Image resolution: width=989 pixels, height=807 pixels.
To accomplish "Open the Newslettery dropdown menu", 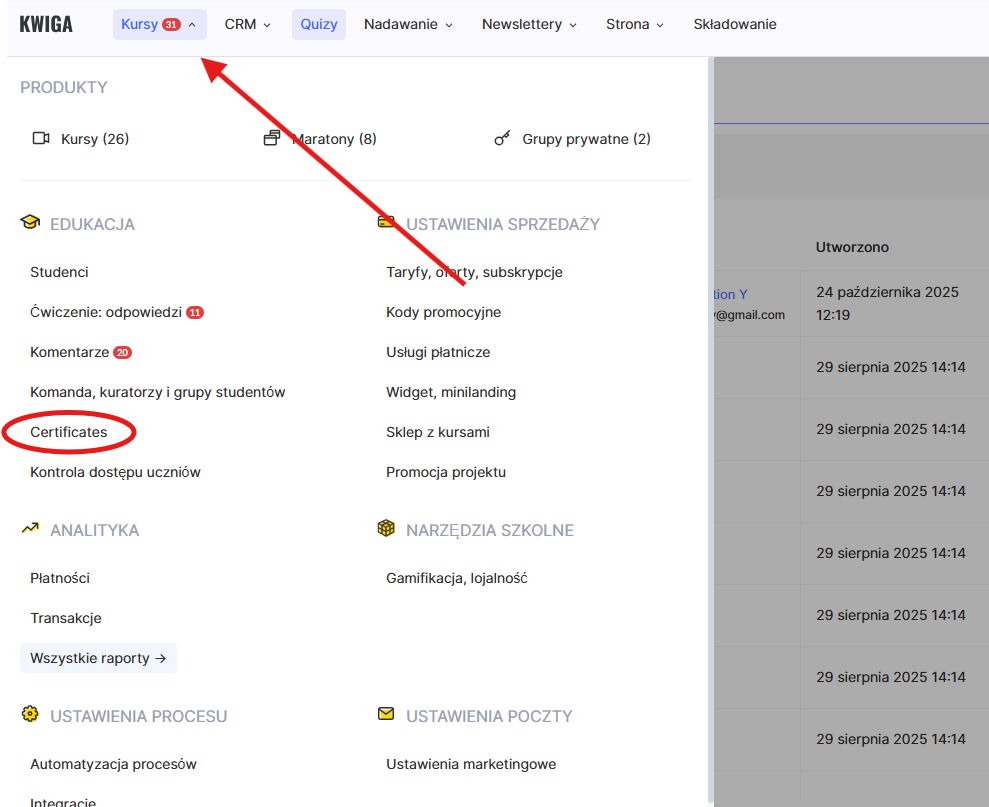I will pos(529,24).
